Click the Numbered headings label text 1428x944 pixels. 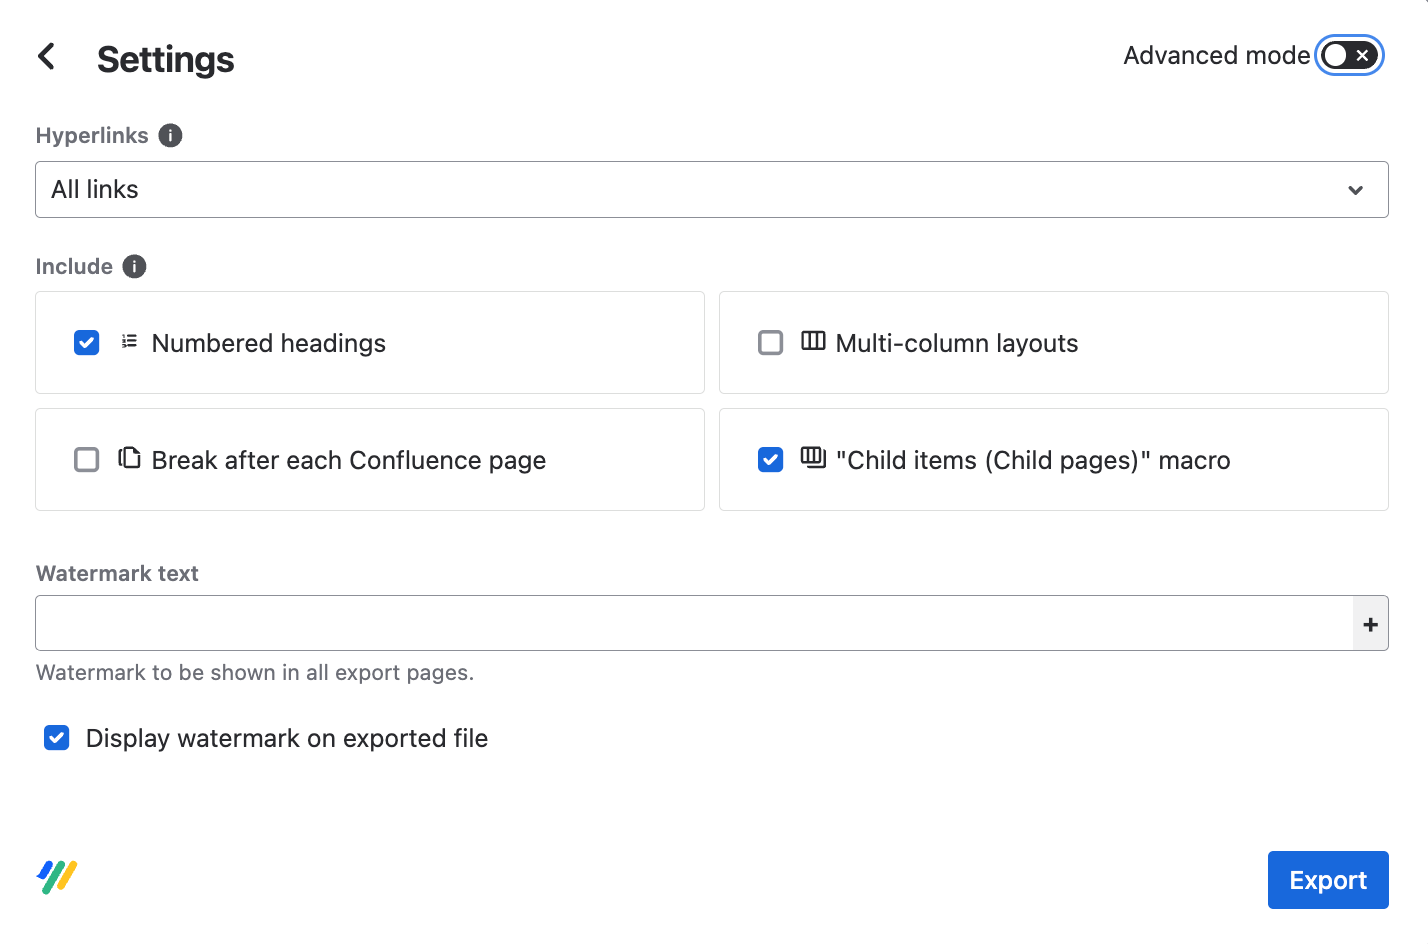click(268, 343)
